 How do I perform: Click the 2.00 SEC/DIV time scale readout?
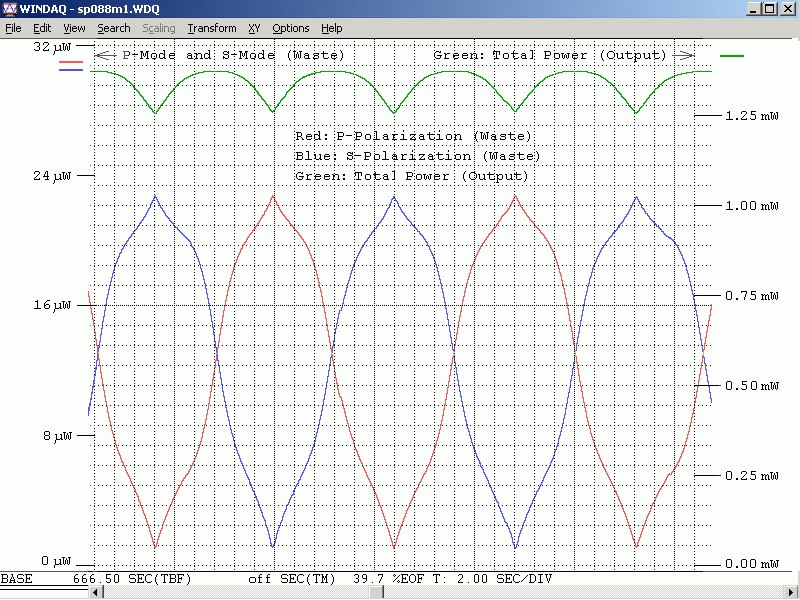point(504,579)
